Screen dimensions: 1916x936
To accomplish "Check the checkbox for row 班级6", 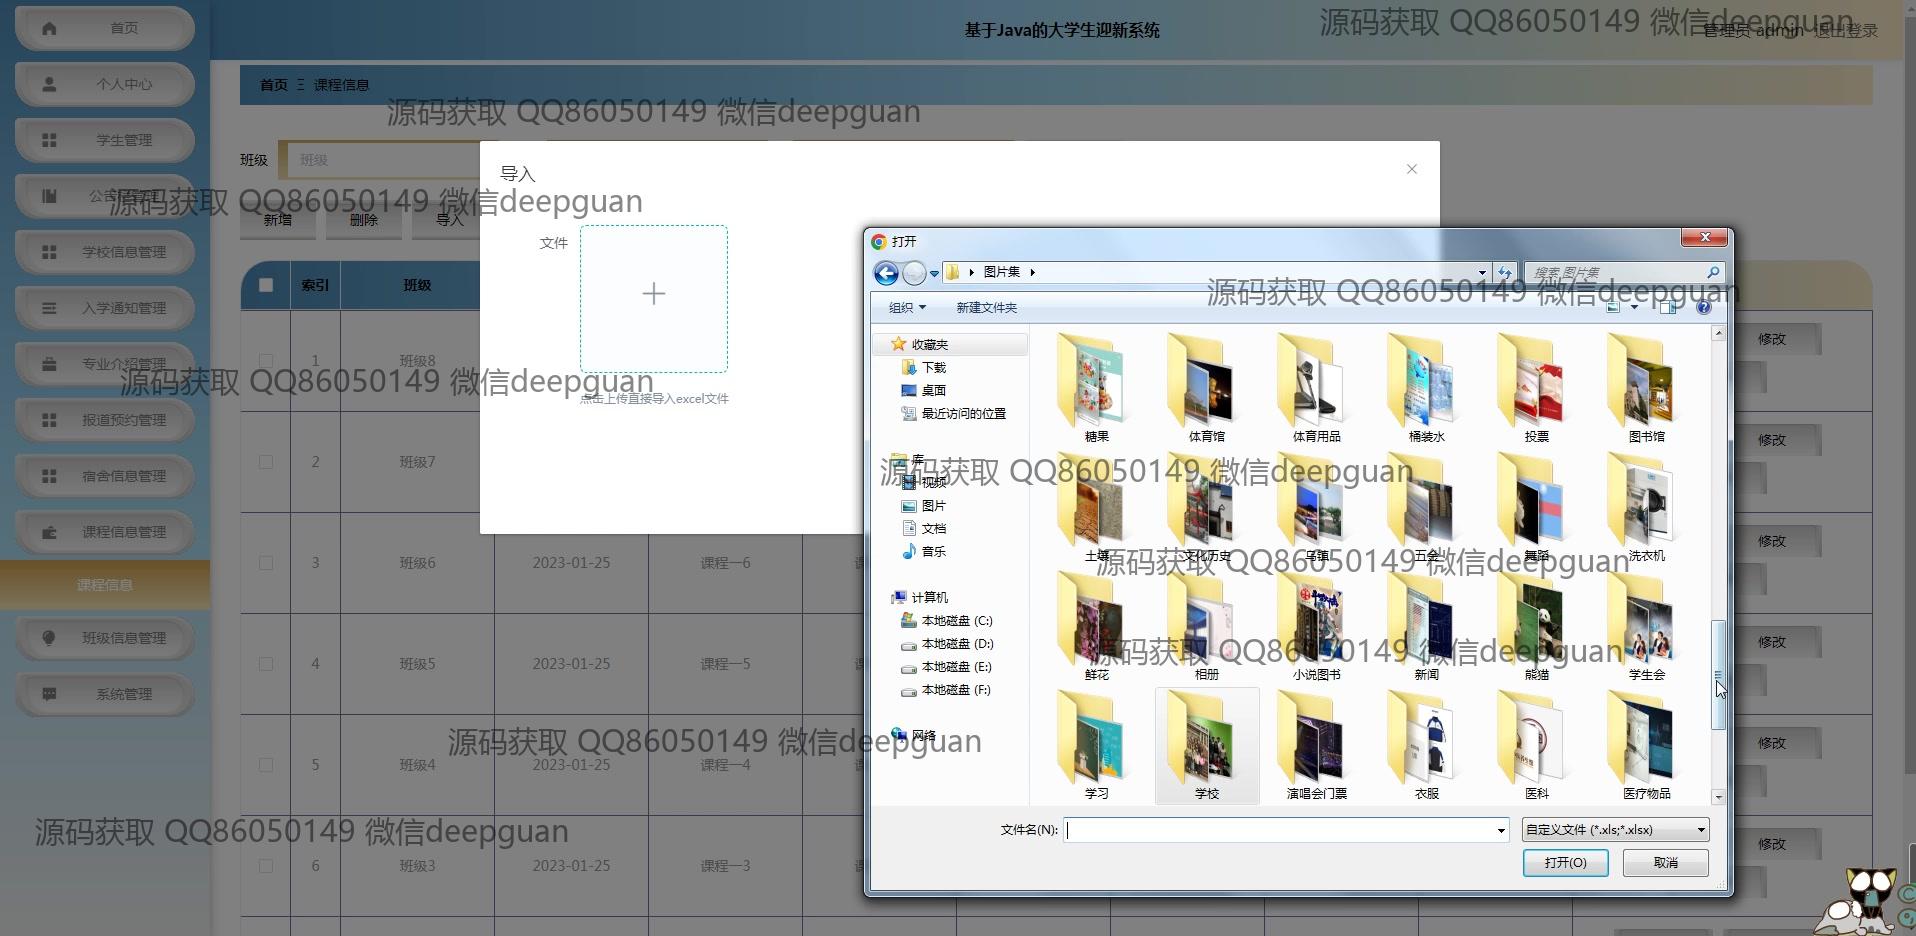I will (x=266, y=563).
